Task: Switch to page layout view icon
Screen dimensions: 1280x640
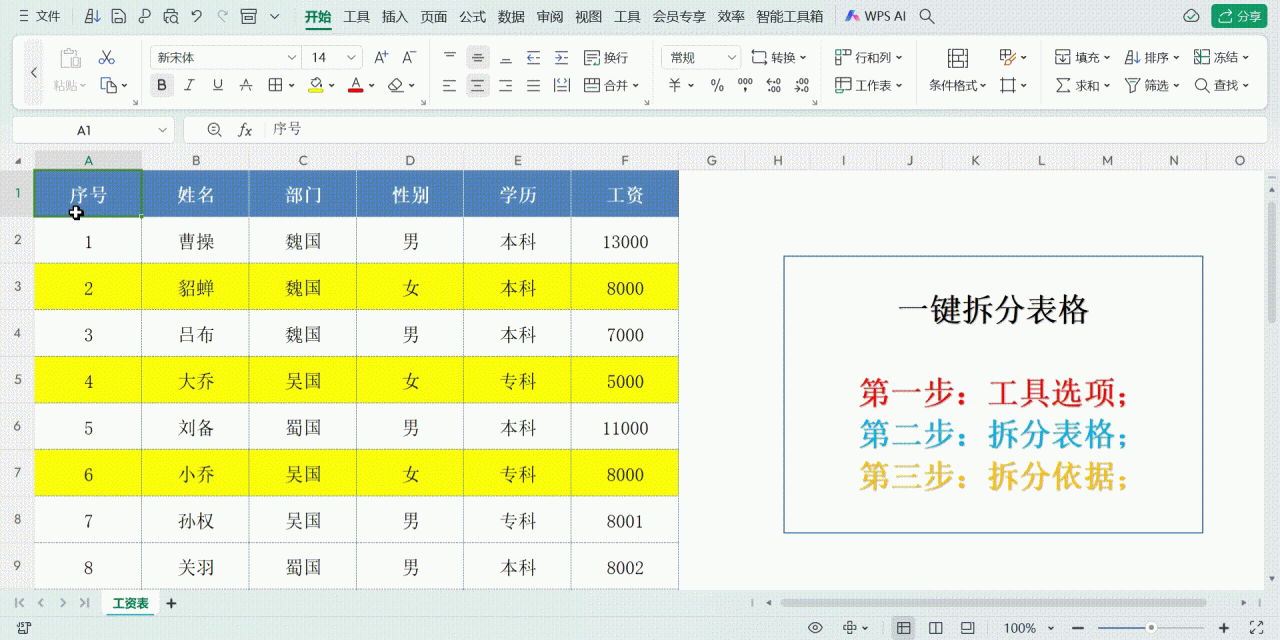Action: (x=936, y=628)
